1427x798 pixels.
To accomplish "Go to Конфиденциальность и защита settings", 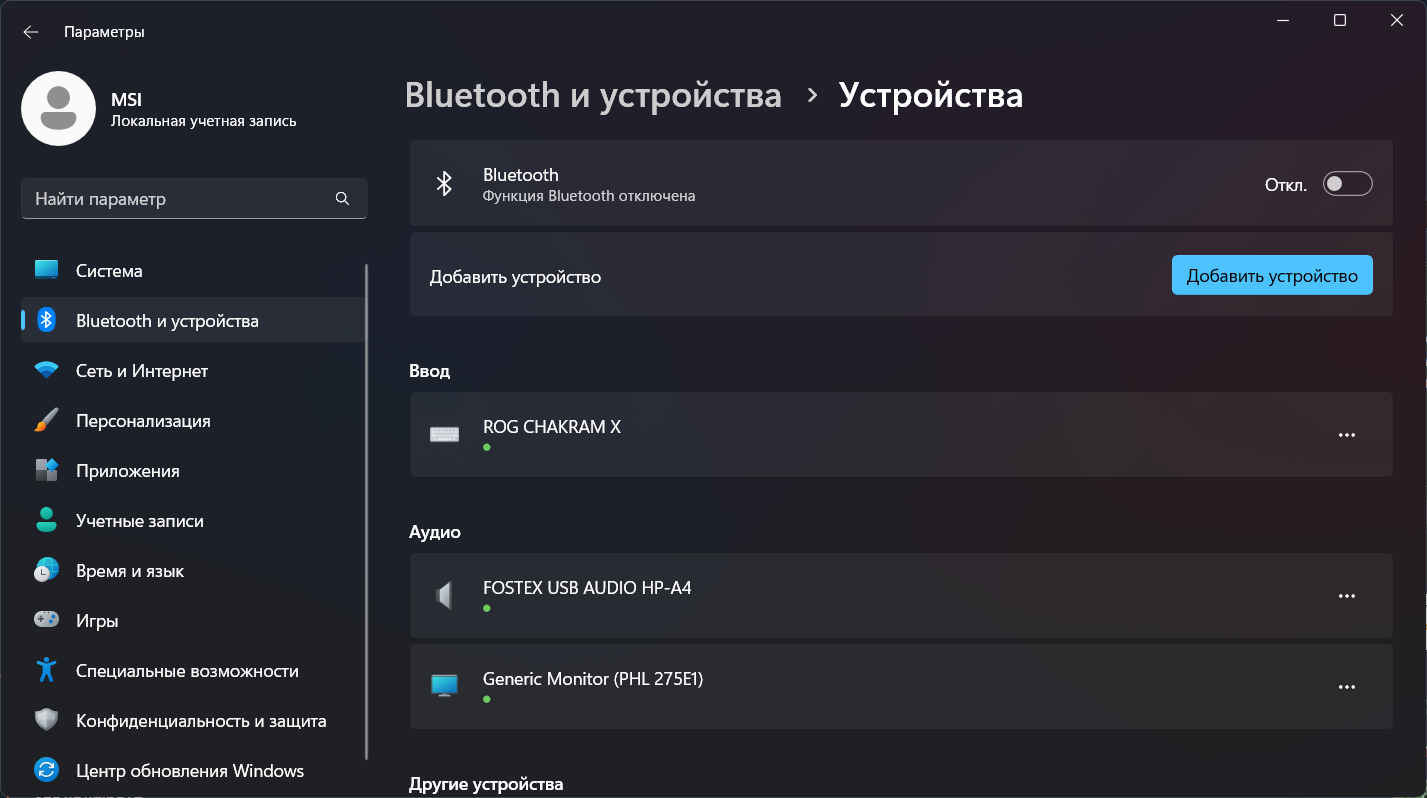I will coord(193,721).
